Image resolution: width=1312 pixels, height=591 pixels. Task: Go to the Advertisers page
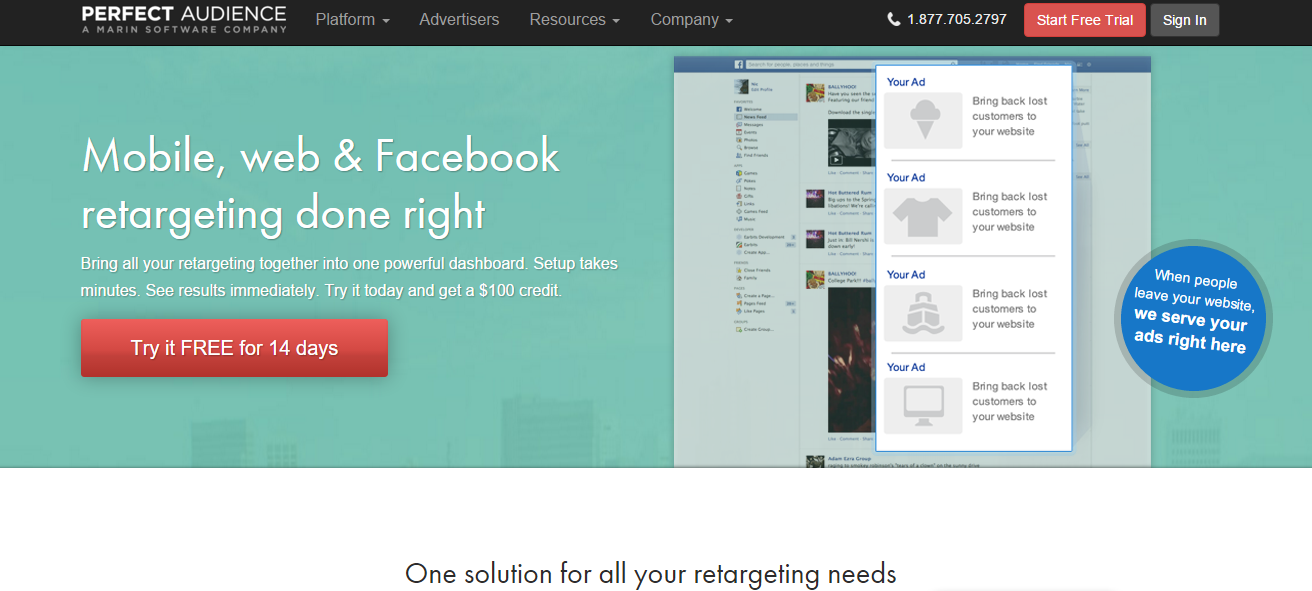click(459, 20)
